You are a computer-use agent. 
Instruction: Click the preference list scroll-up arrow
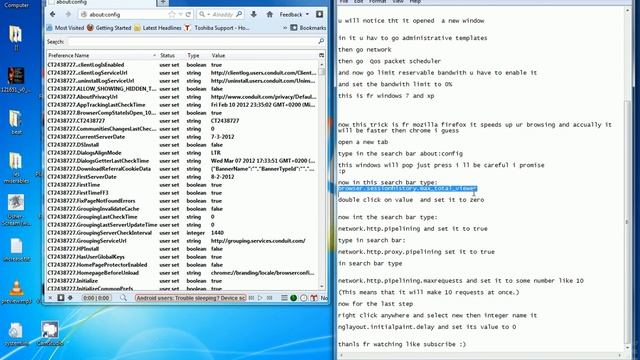click(x=322, y=64)
